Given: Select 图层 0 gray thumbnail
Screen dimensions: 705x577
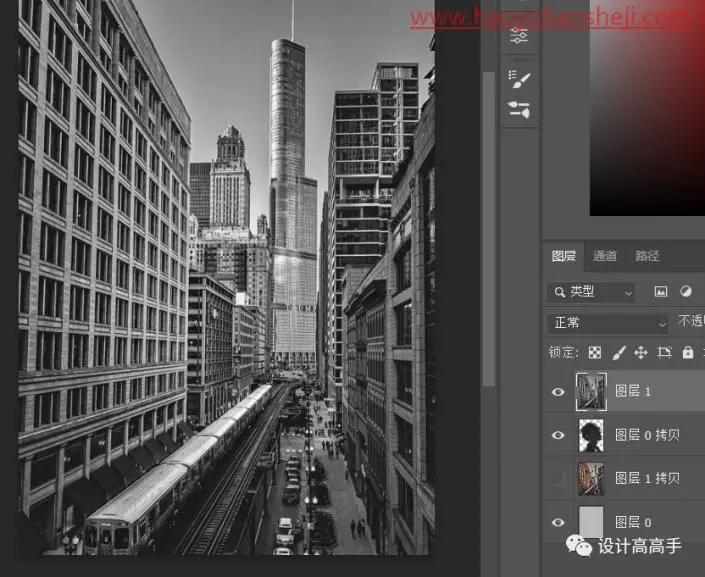Looking at the screenshot, I should pyautogui.click(x=591, y=522).
